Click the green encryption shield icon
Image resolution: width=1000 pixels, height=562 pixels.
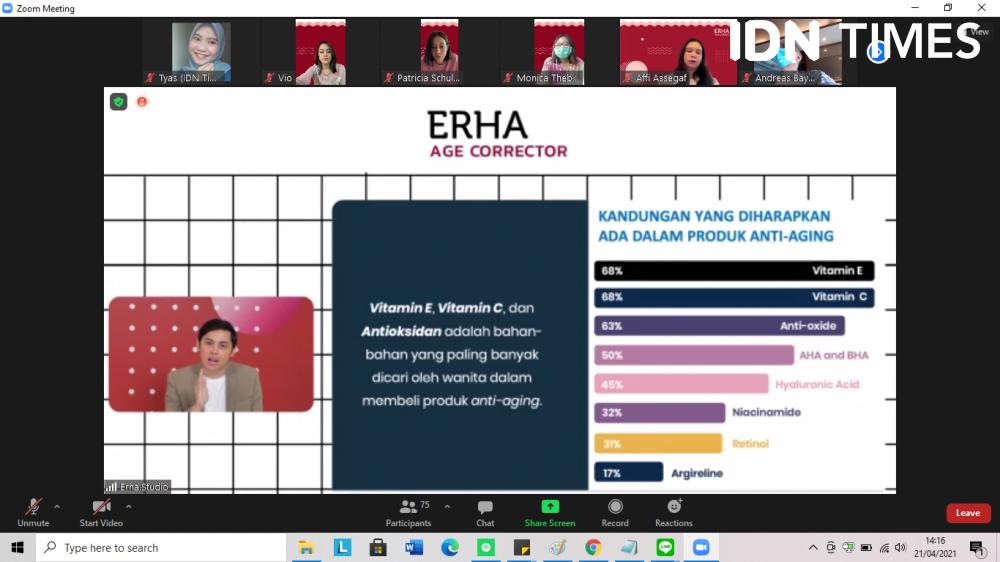[119, 101]
